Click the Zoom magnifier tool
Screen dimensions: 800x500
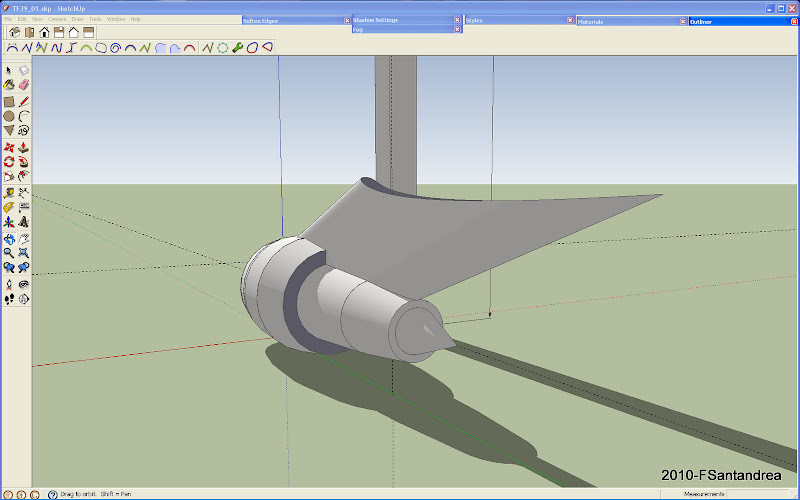(9, 253)
